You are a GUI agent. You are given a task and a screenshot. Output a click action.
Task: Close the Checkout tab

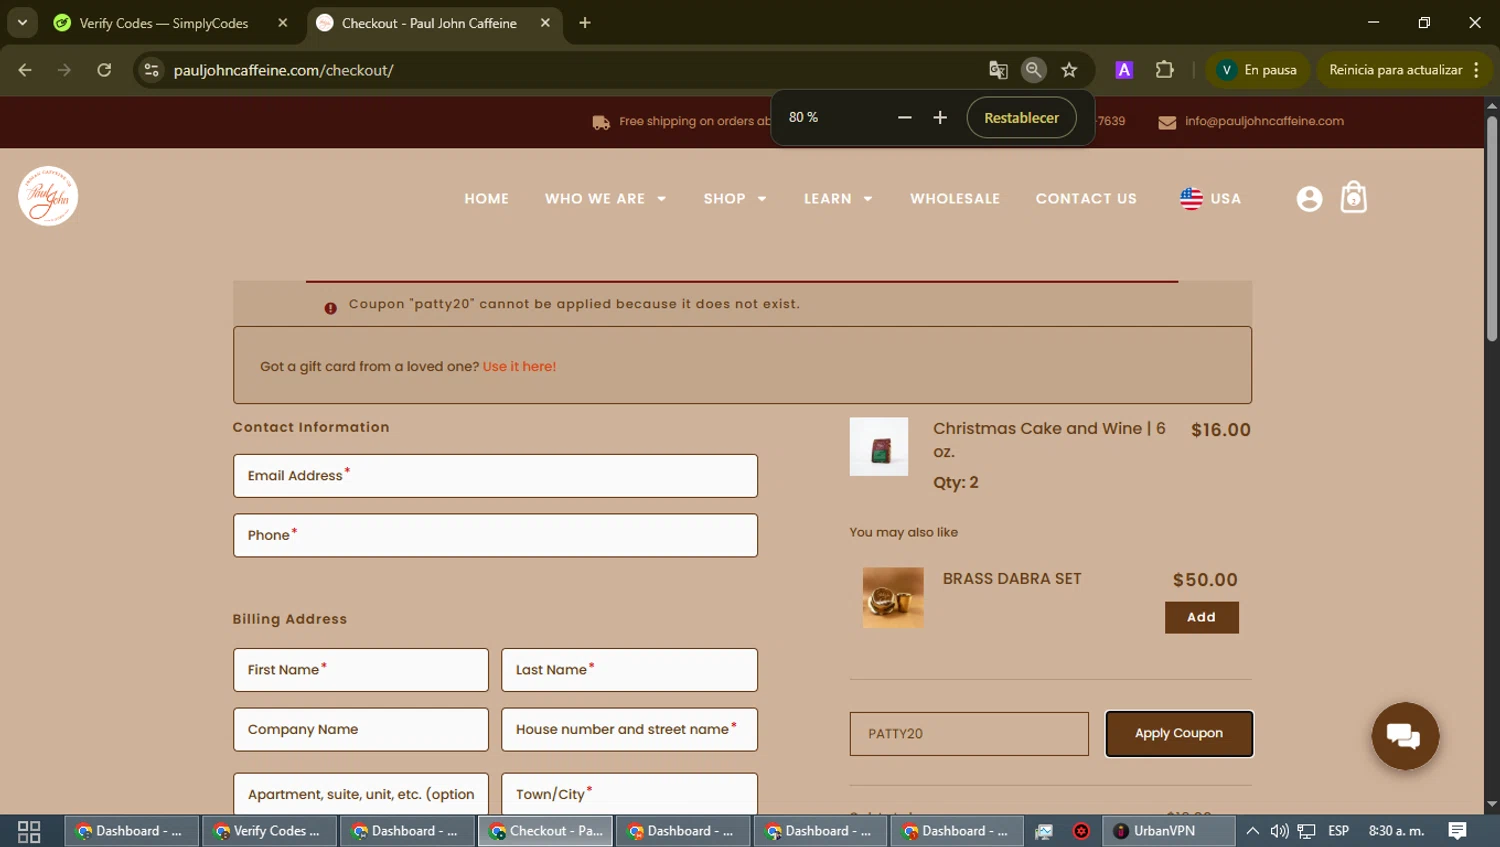point(545,23)
